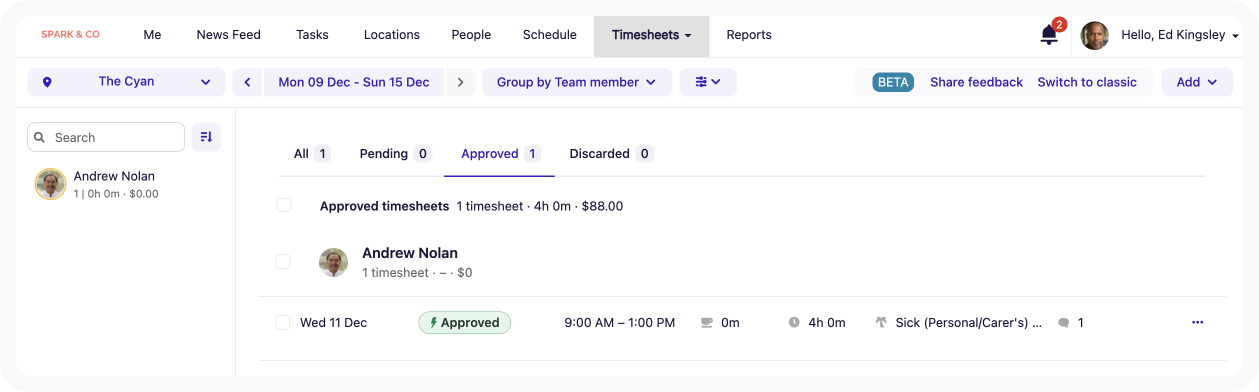Image resolution: width=1259 pixels, height=392 pixels.
Task: Open the filter settings dropdown
Action: 708,82
